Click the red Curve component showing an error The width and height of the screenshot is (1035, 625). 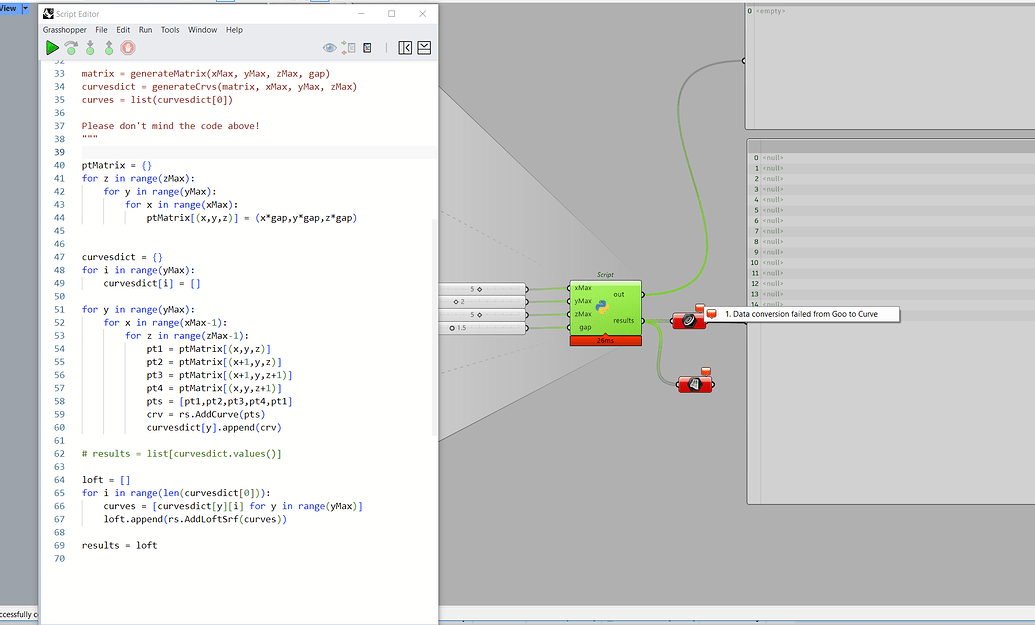click(690, 320)
